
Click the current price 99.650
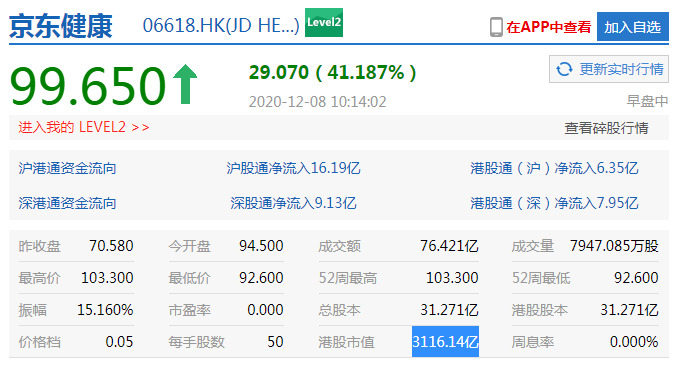coord(88,85)
